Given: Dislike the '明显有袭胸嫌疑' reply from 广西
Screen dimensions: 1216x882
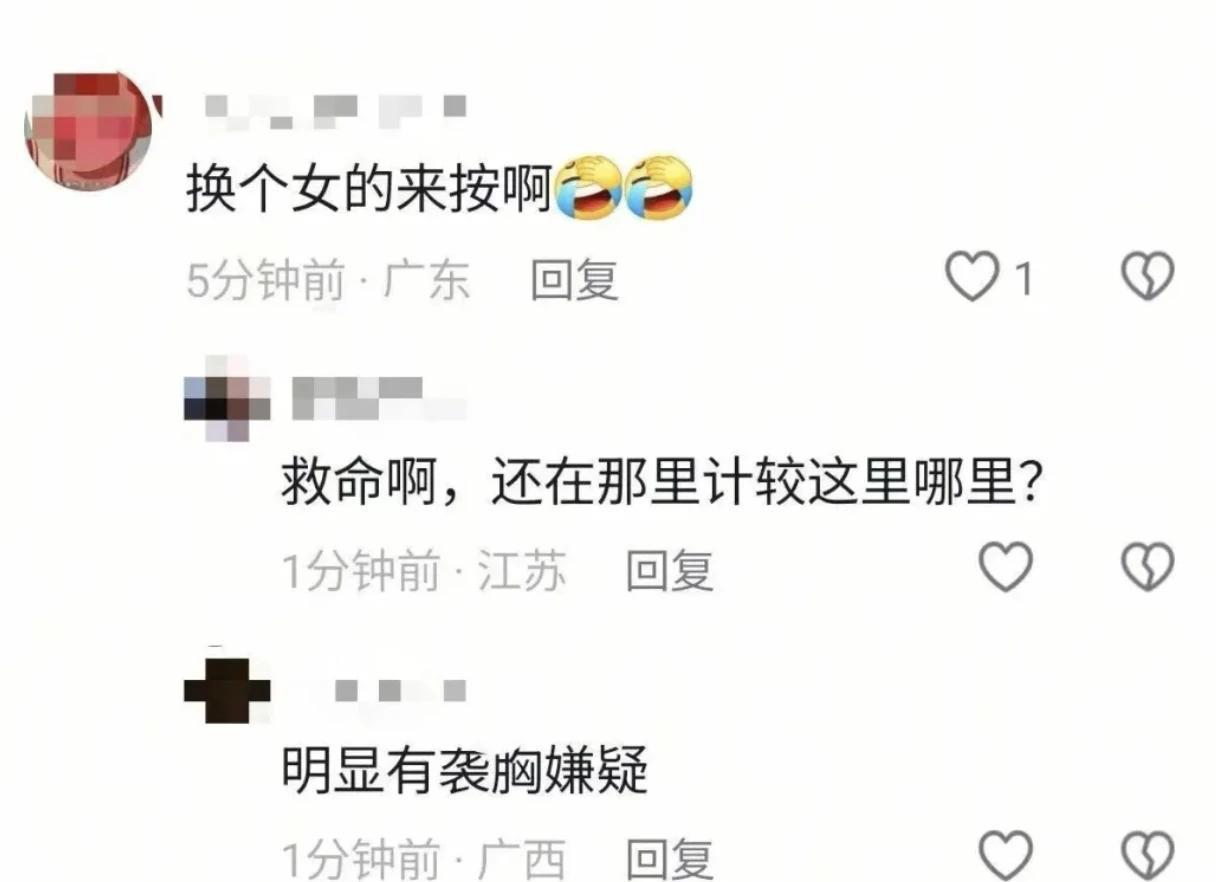Looking at the screenshot, I should pos(1147,856).
